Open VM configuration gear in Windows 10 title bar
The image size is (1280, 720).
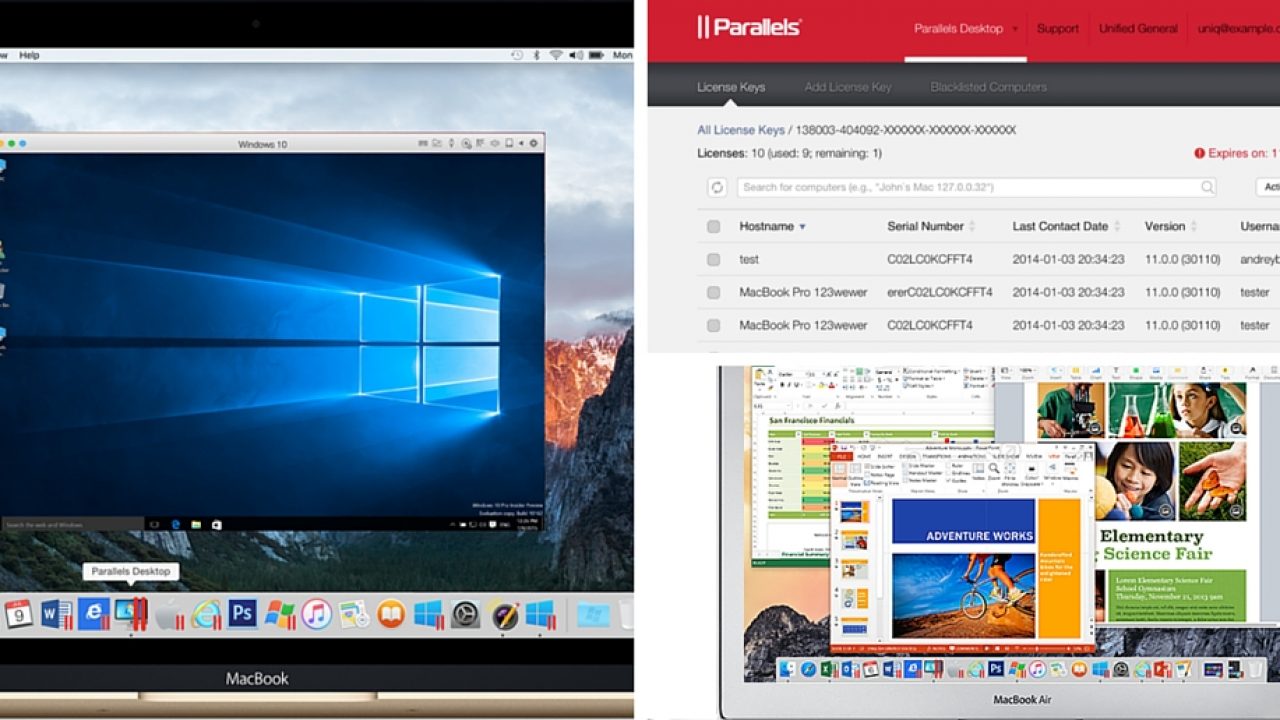coord(534,144)
